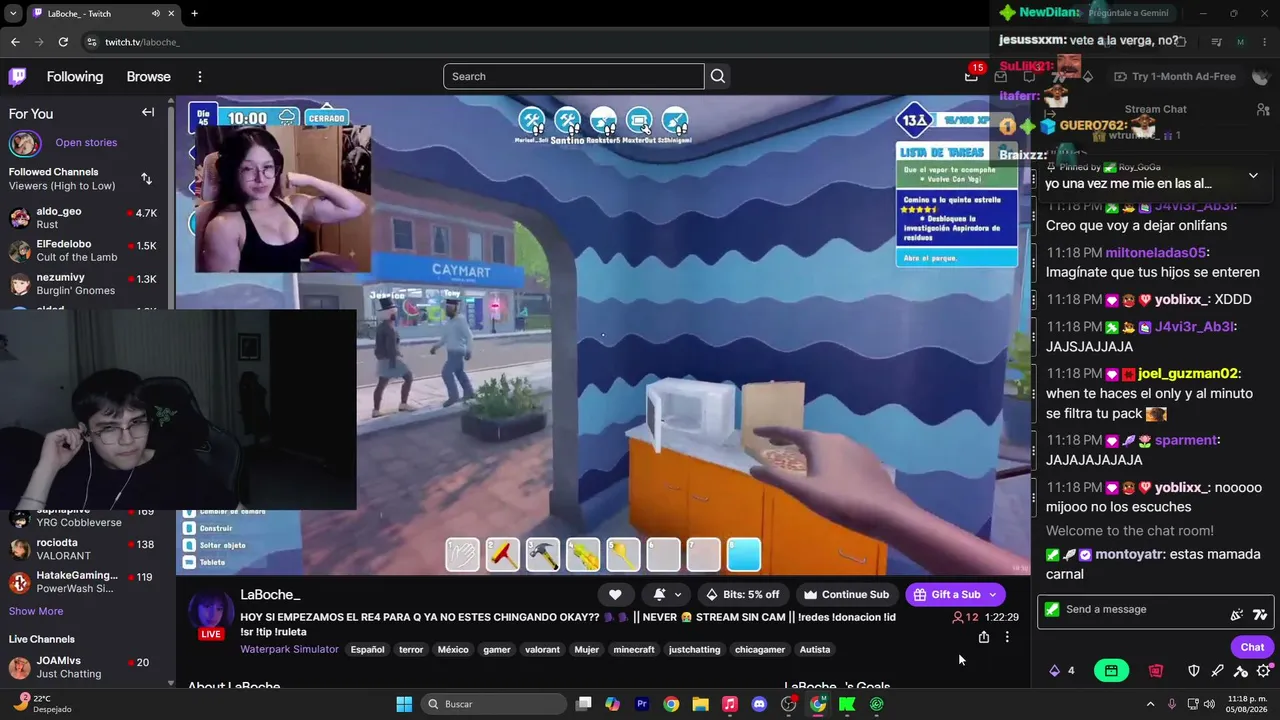Select the valorant tag

tap(542, 650)
